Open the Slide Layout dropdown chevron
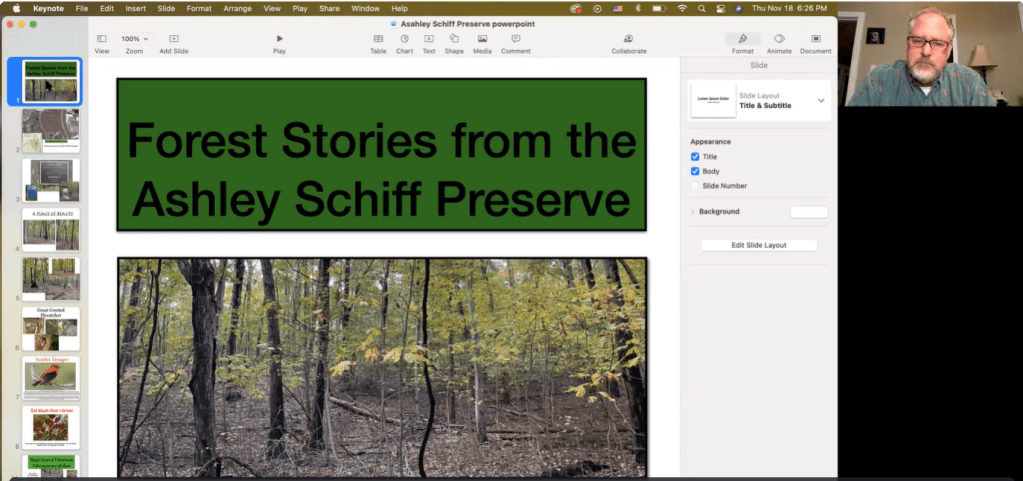The height and width of the screenshot is (481, 1023). click(821, 100)
